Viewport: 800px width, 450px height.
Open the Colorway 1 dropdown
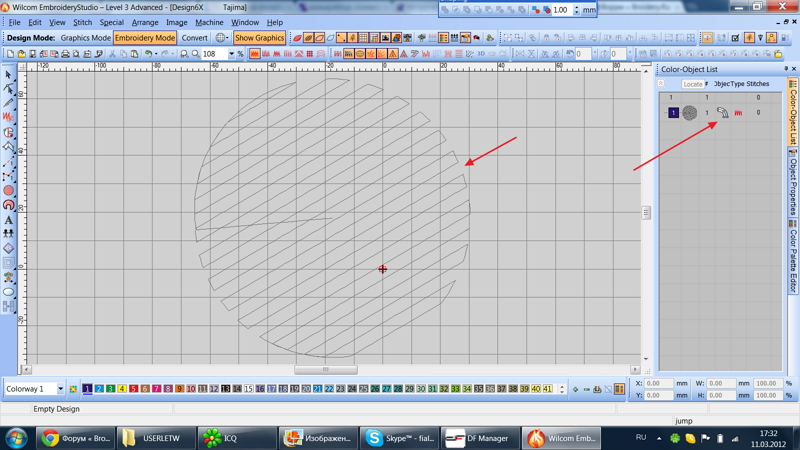pos(60,389)
